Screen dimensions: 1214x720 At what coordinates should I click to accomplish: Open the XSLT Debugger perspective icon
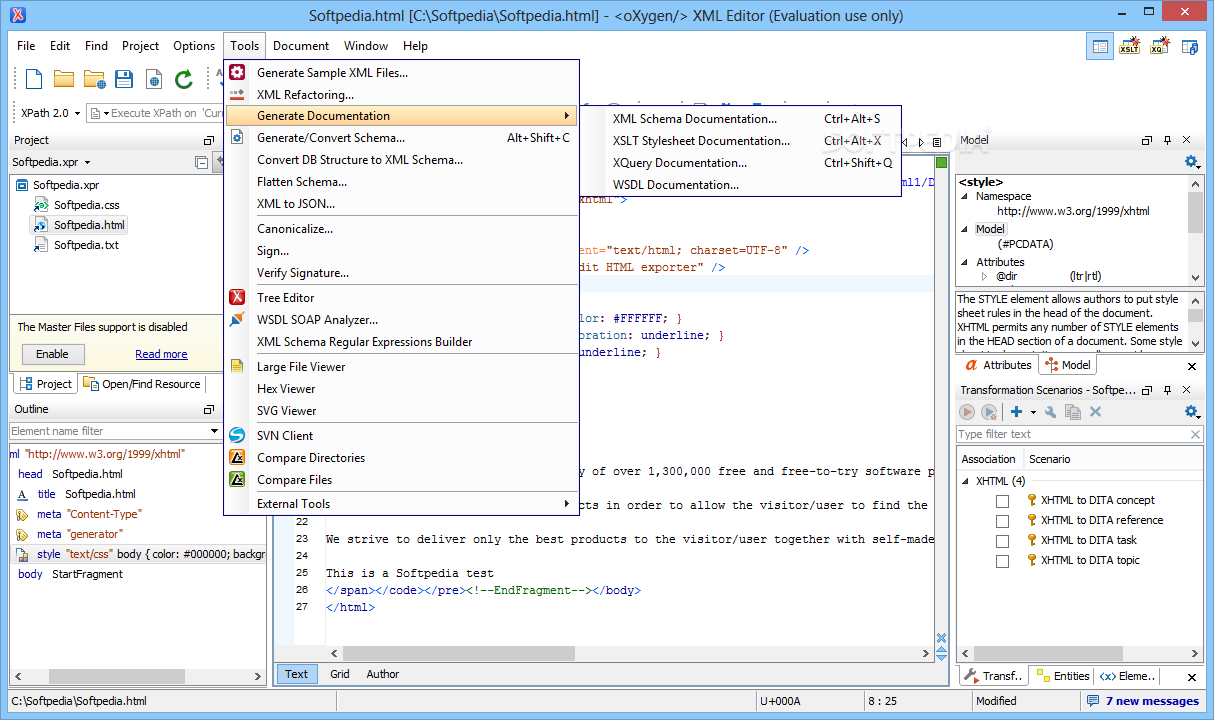tap(1129, 46)
